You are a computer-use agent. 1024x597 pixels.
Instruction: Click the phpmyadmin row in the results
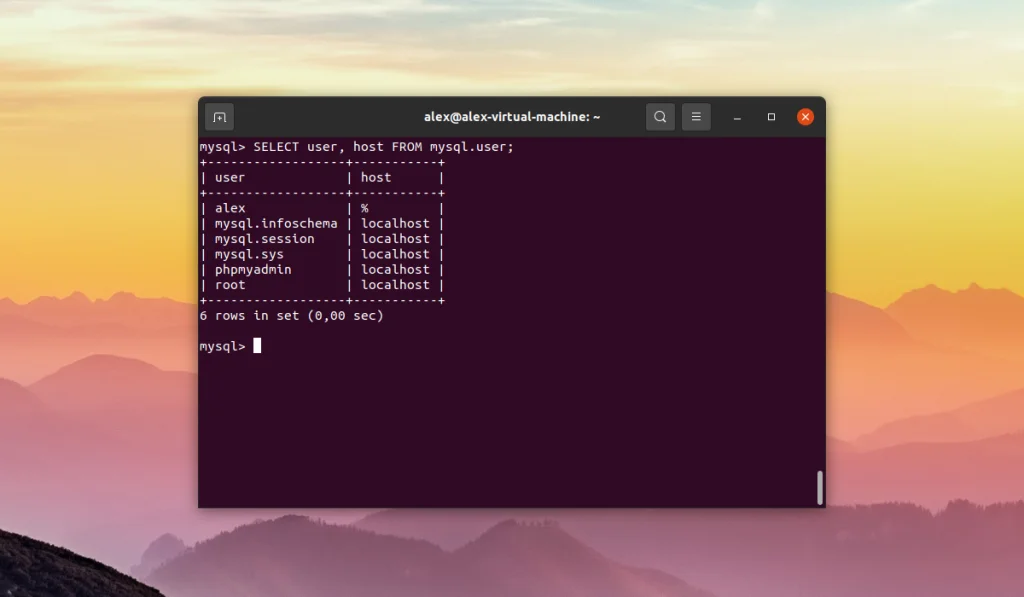(x=253, y=269)
